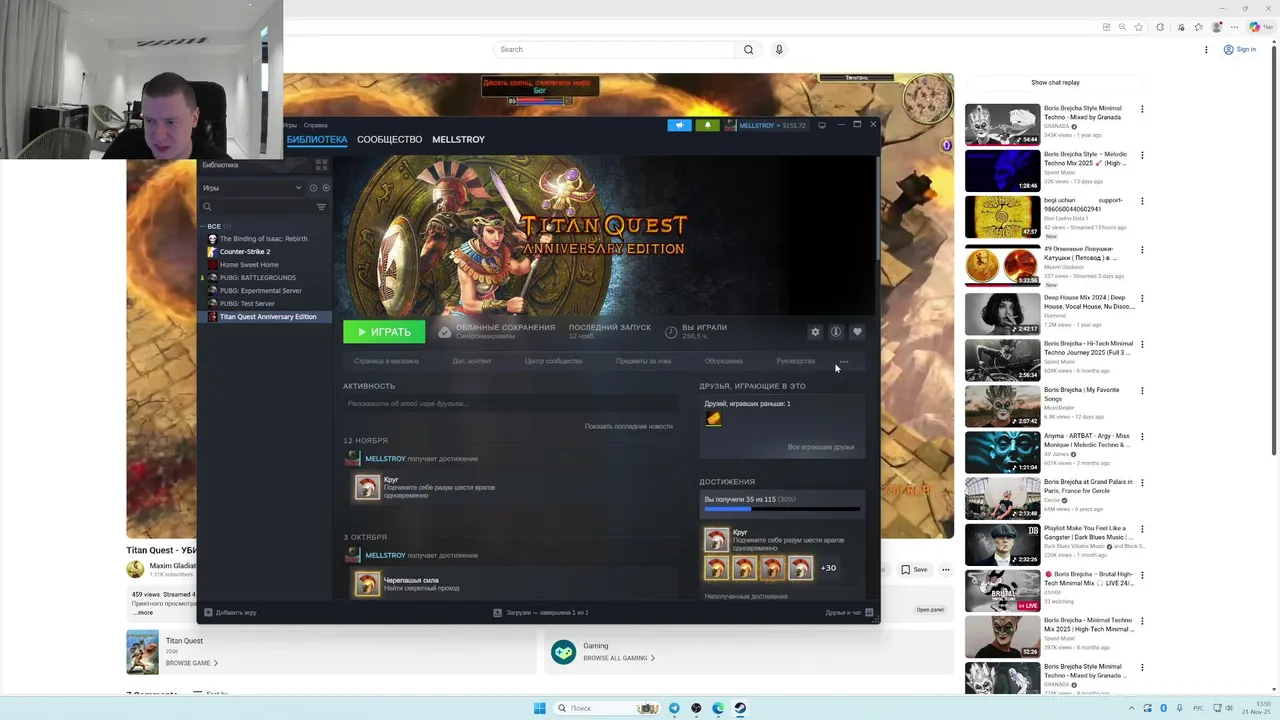The height and width of the screenshot is (720, 1280).
Task: Open options for Deep House Mix 2024 video
Action: click(x=1142, y=299)
